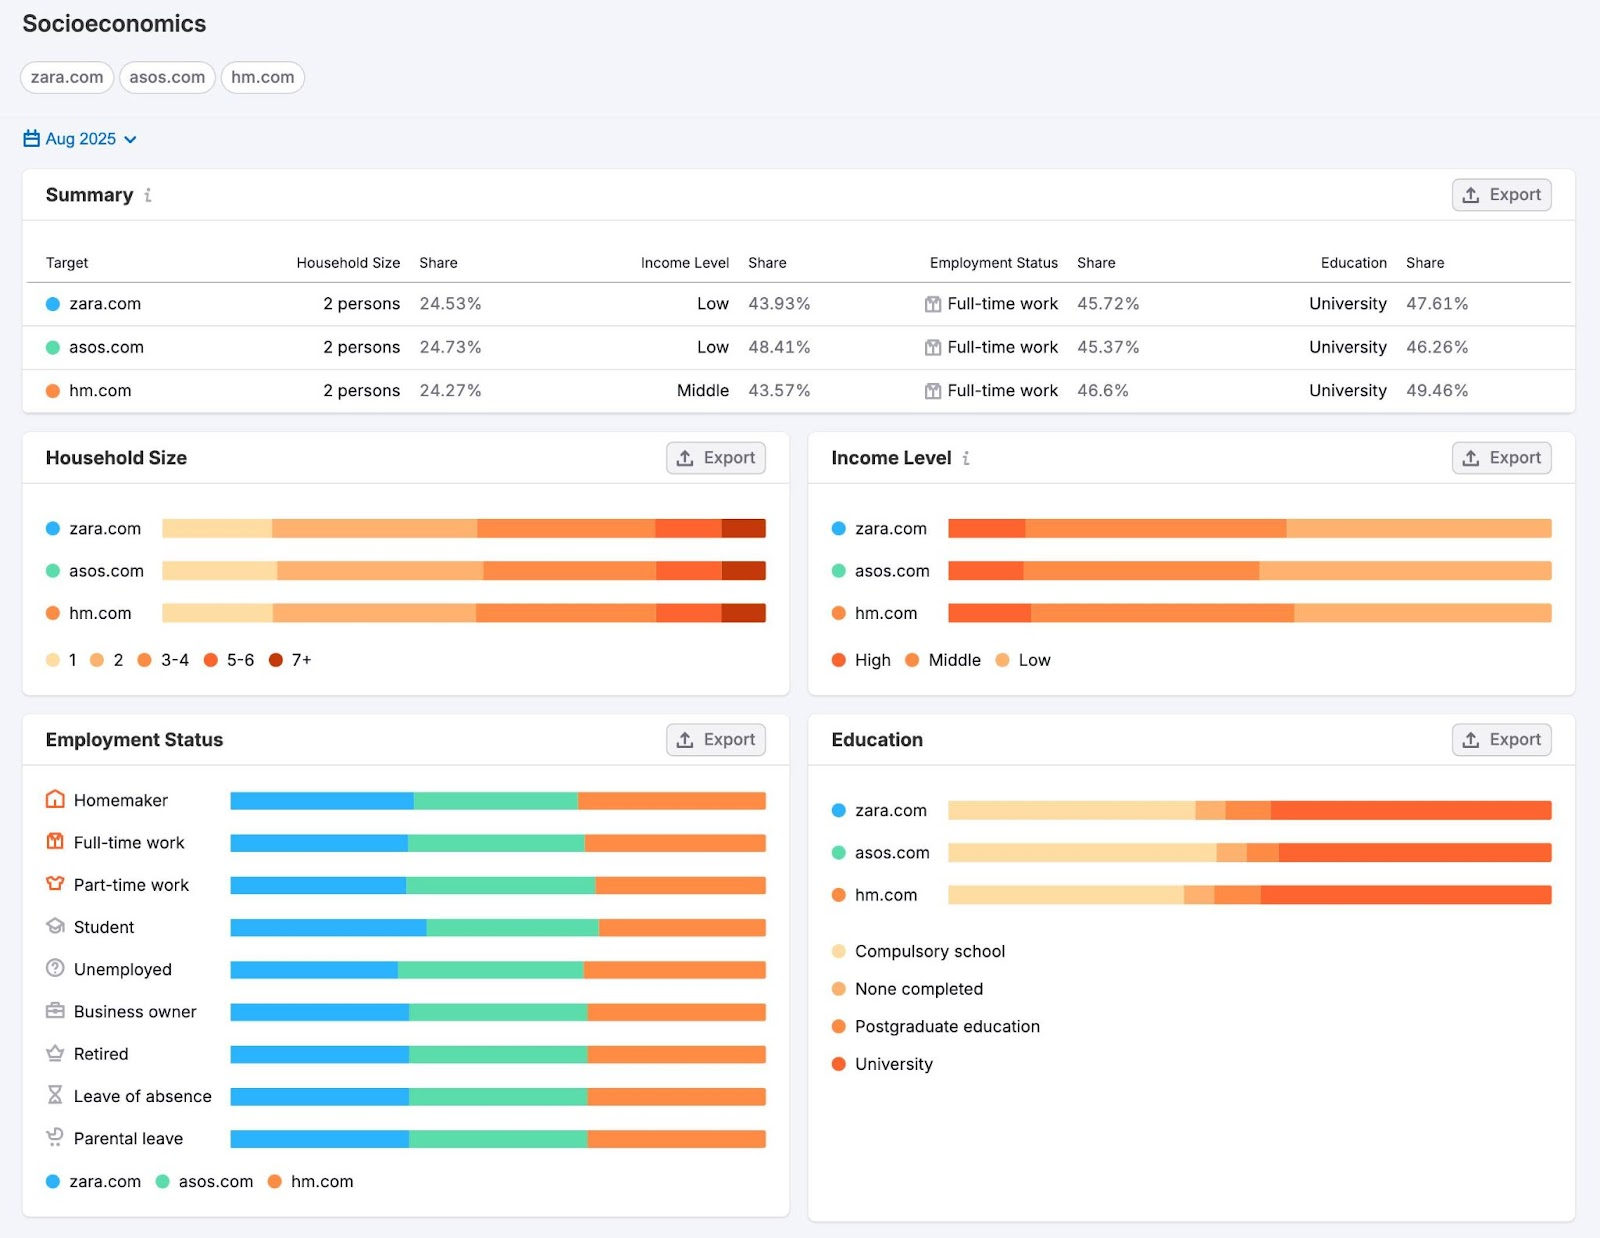Image resolution: width=1600 pixels, height=1238 pixels.
Task: Click the calendar icon beside Aug 2025
Action: (32, 139)
